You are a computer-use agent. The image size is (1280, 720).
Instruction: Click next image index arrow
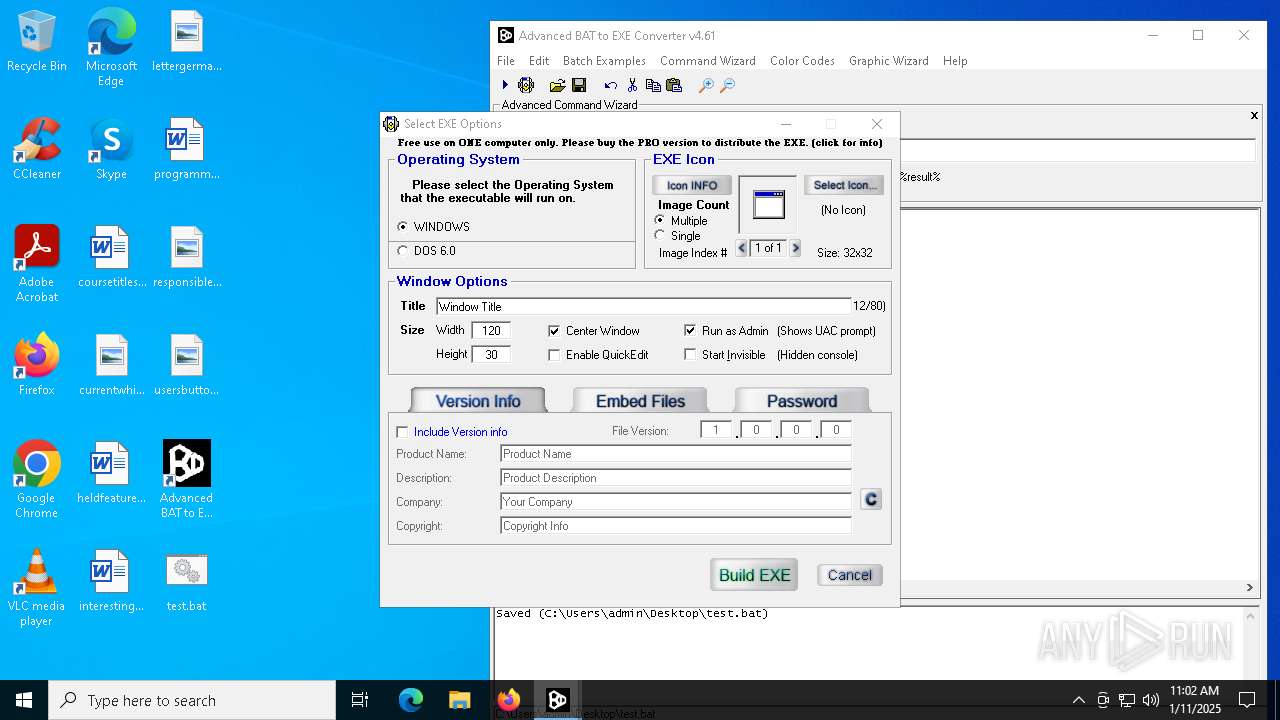[x=796, y=248]
